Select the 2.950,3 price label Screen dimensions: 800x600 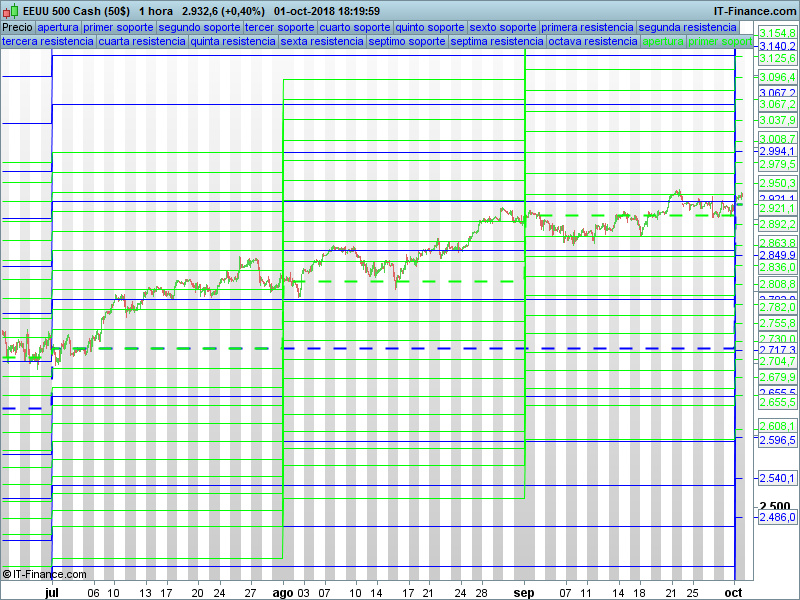click(x=777, y=183)
